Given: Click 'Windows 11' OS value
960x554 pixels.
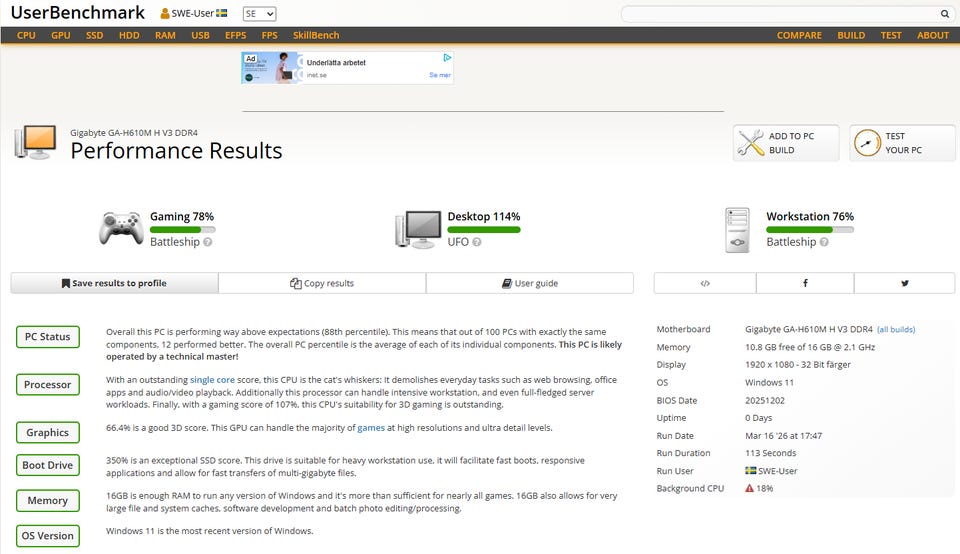Looking at the screenshot, I should click(769, 383).
